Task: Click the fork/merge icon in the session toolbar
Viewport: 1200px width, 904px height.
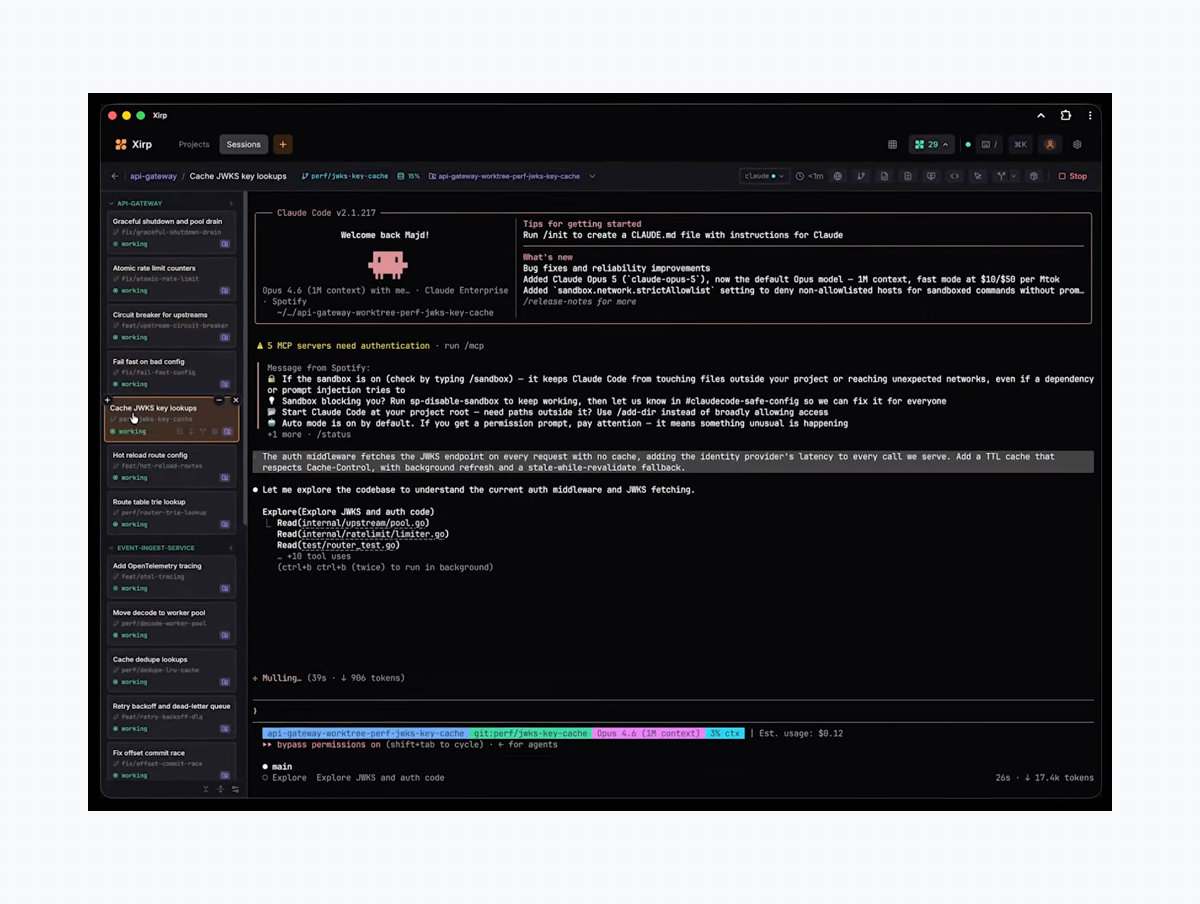Action: point(1001,176)
